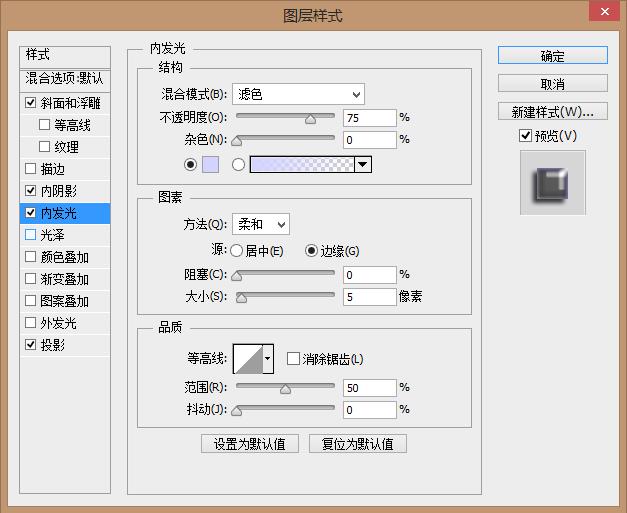Open the 方法 dropdown showing 柔和

[261, 224]
